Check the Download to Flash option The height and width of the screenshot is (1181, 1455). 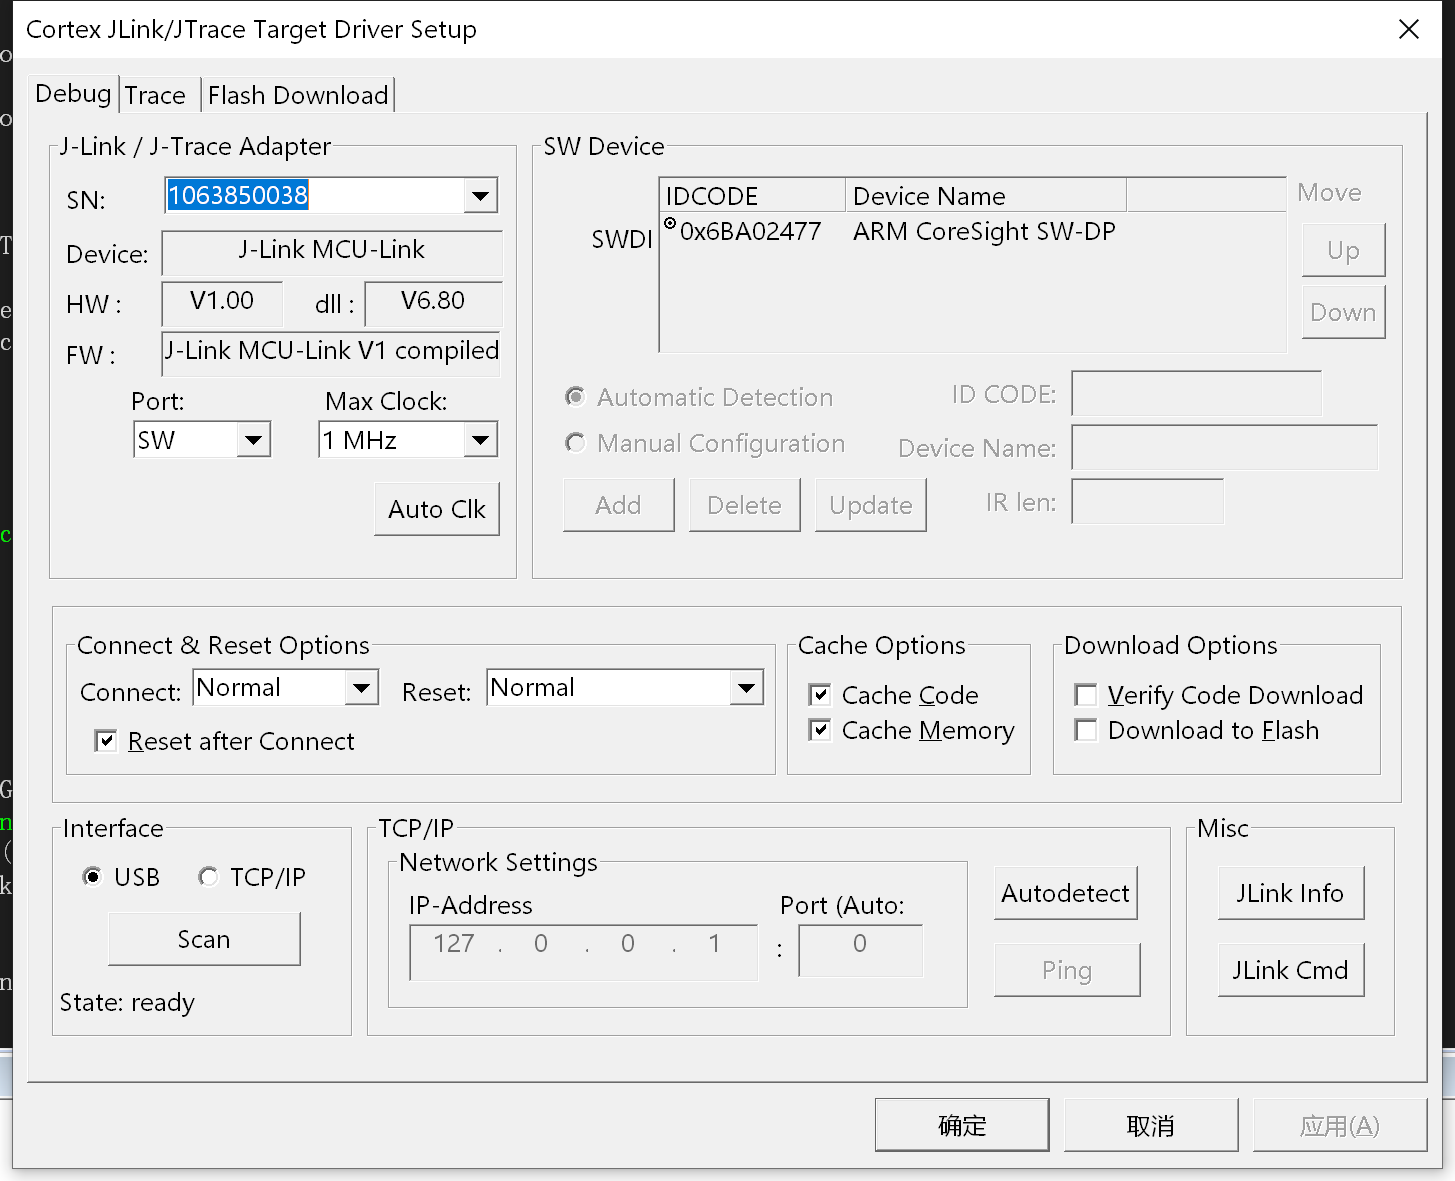click(x=1086, y=730)
